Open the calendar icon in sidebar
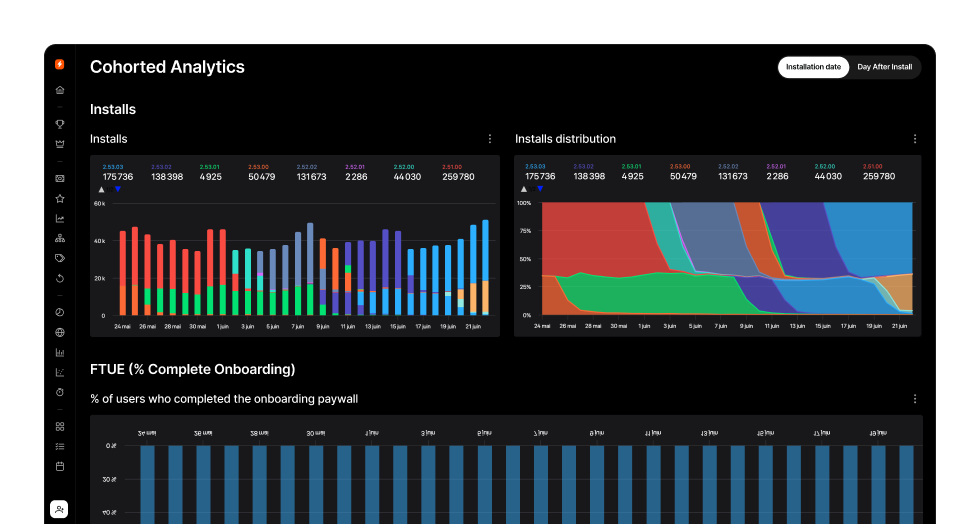The image size is (980, 524). [60, 466]
